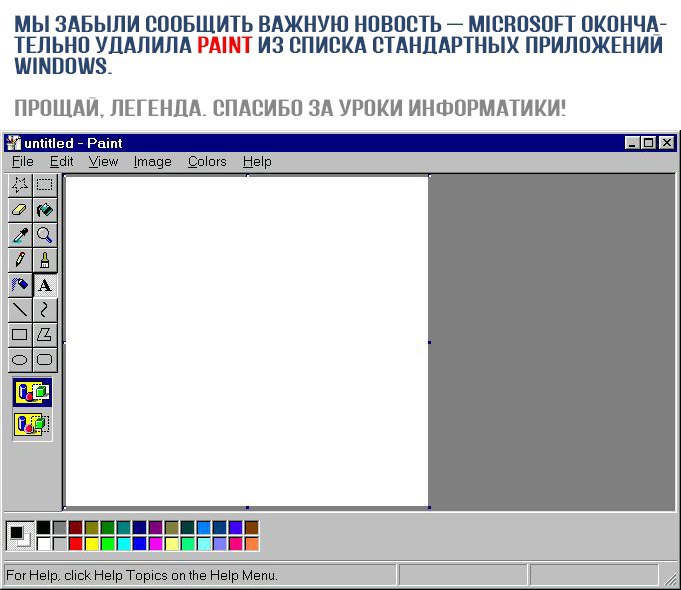
Task: Click the 'For Help, click Help Topics' status text
Action: (x=142, y=575)
